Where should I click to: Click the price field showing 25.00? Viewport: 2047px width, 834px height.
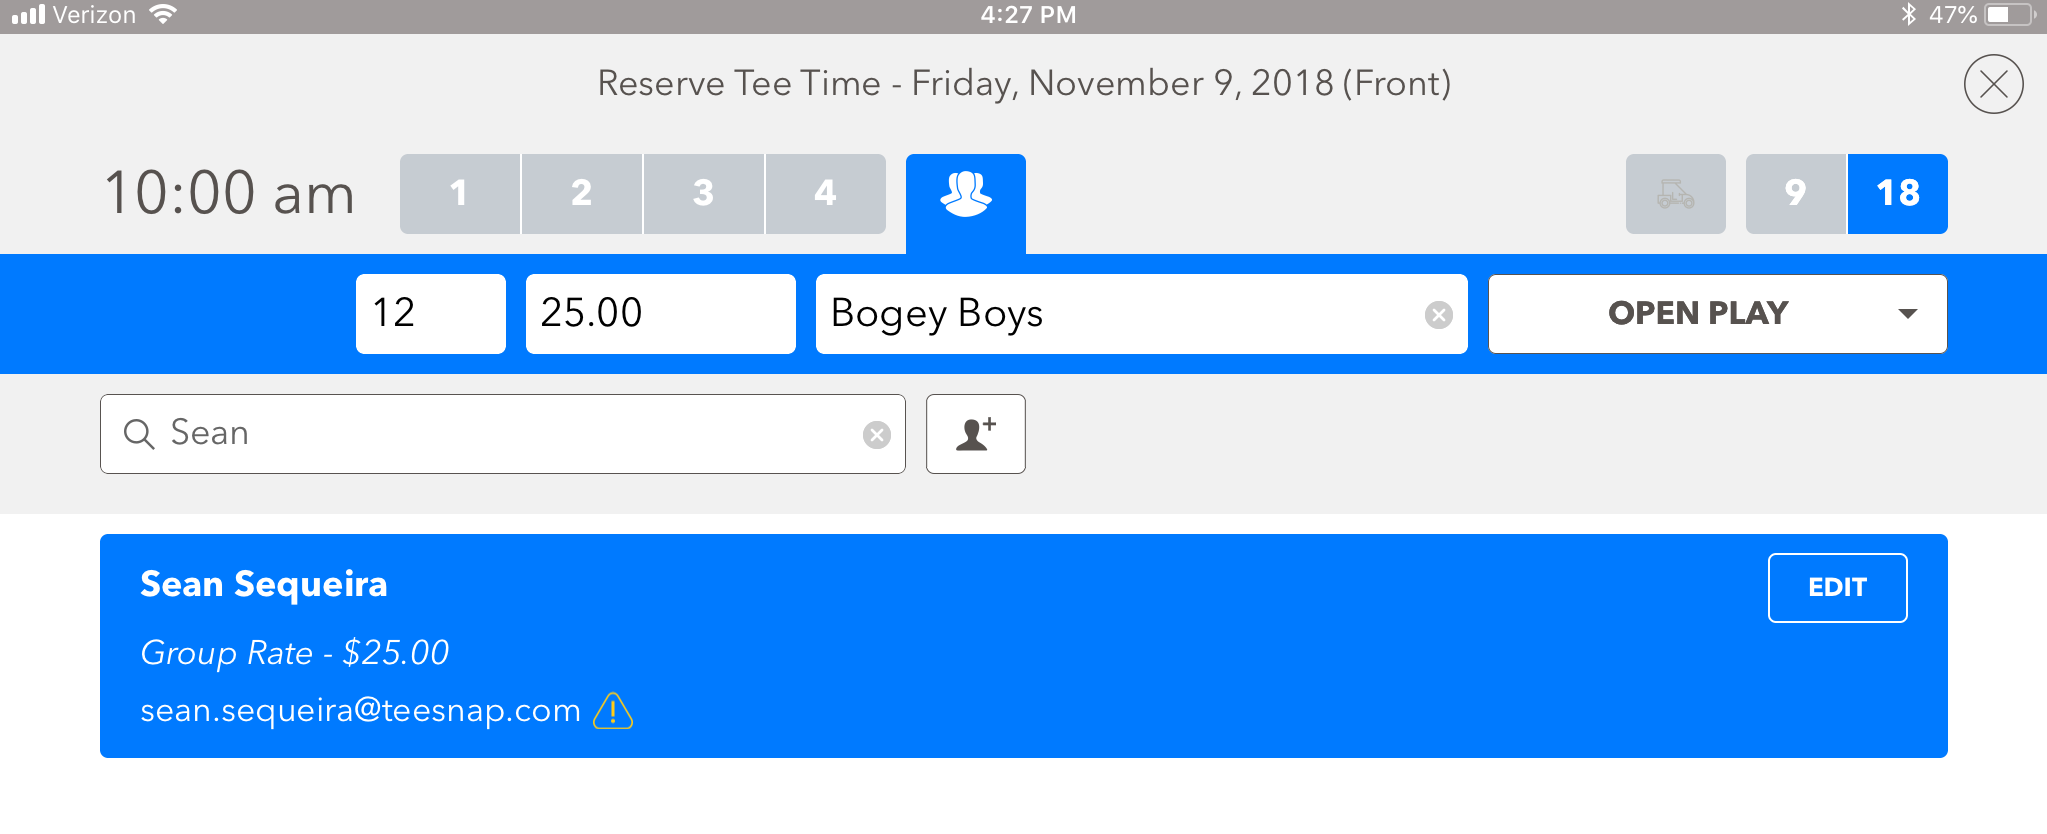pyautogui.click(x=661, y=314)
